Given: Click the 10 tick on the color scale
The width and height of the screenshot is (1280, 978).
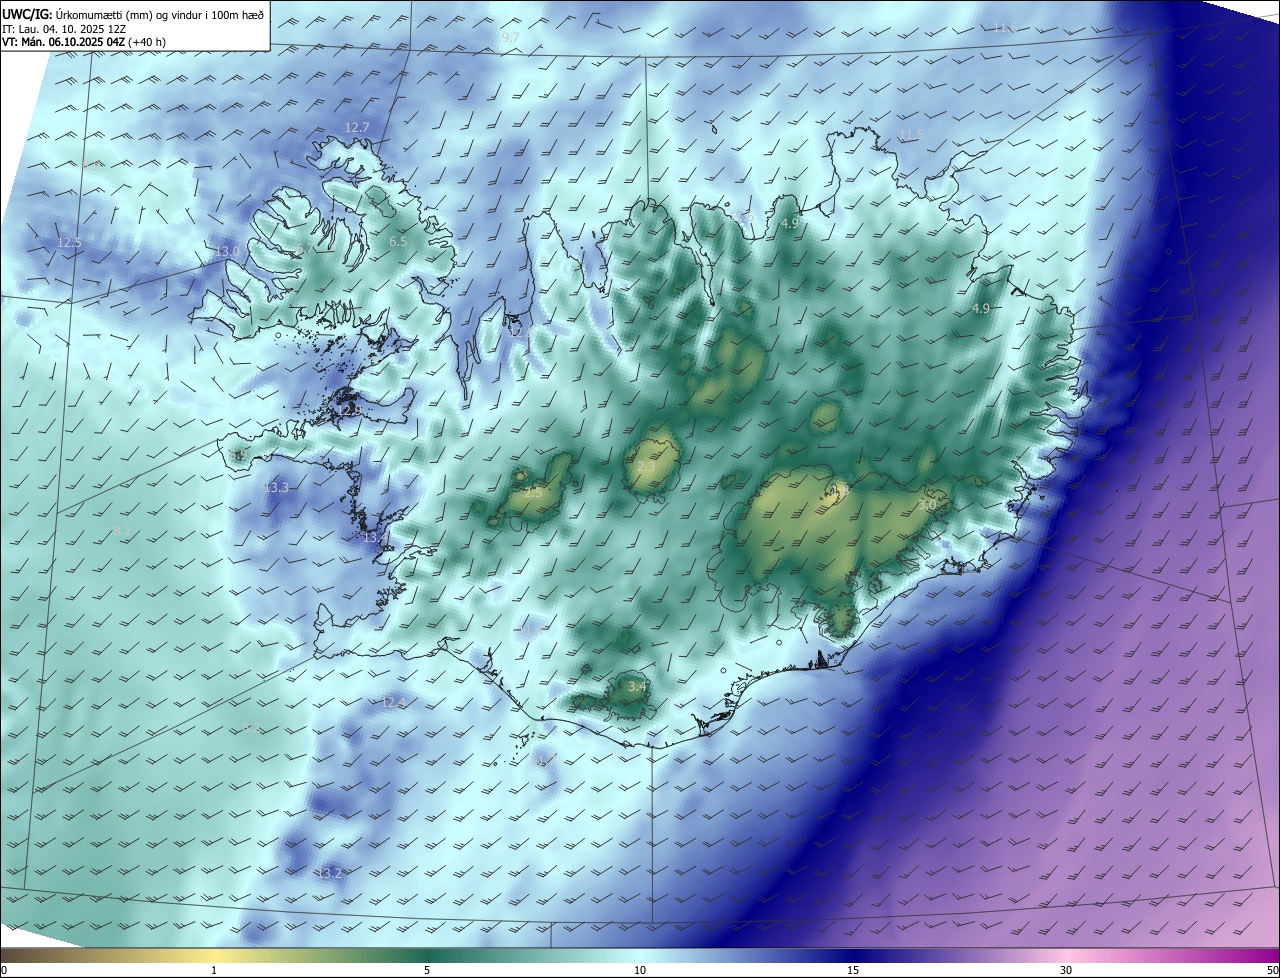Looking at the screenshot, I should click(x=640, y=970).
